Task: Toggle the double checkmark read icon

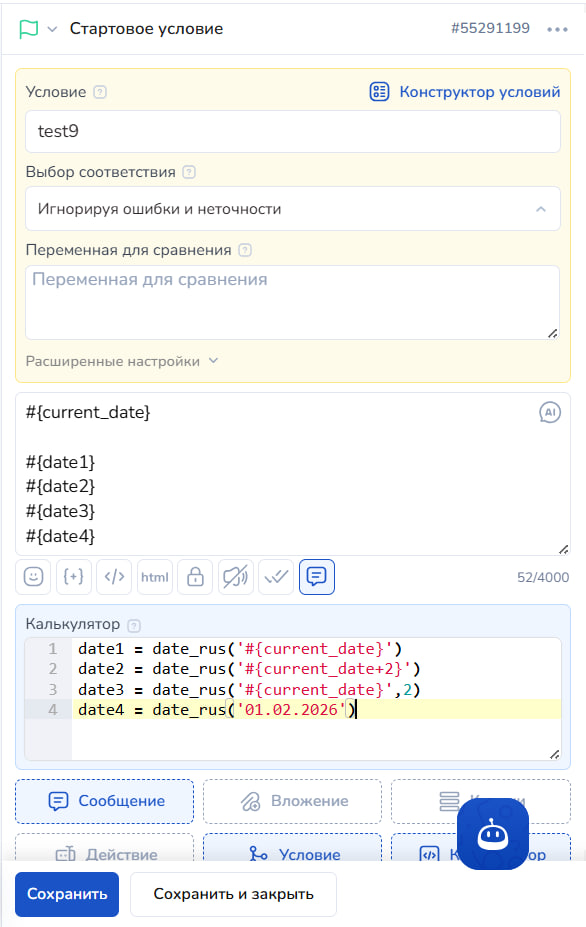Action: (x=276, y=576)
